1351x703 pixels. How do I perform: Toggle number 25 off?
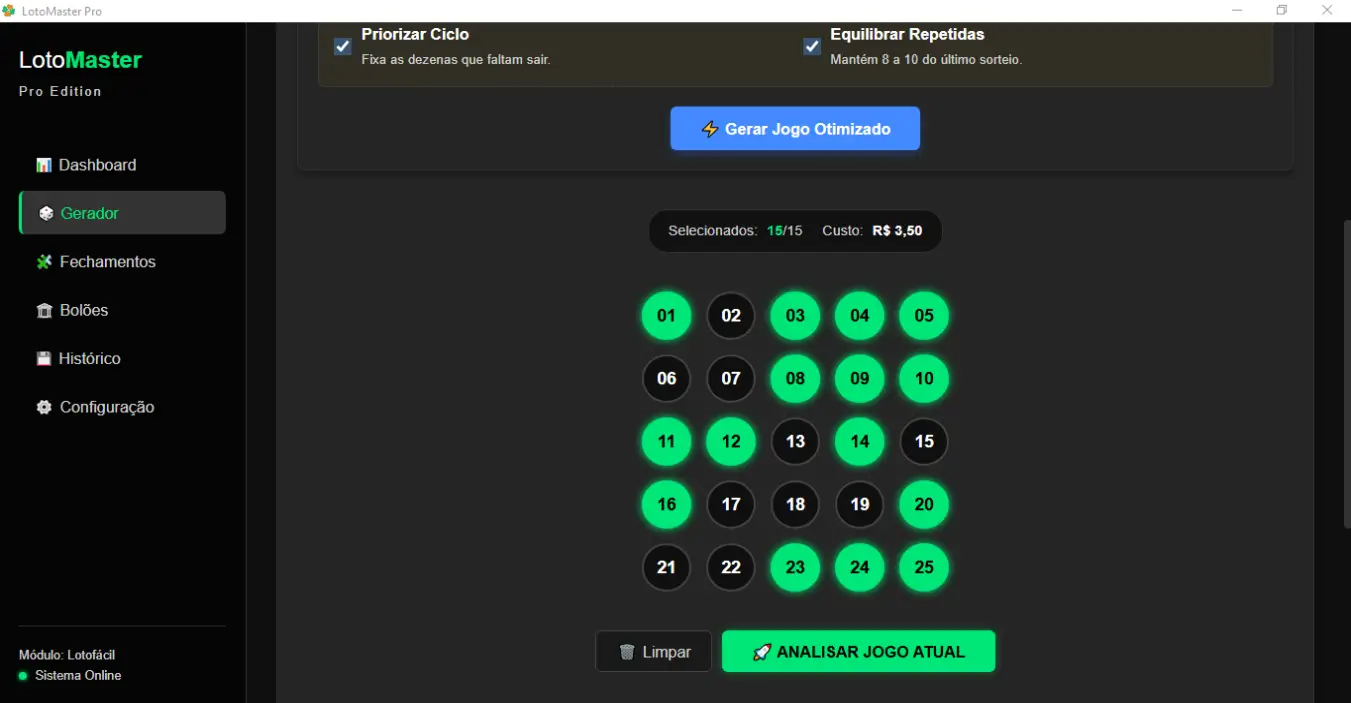[x=924, y=568]
